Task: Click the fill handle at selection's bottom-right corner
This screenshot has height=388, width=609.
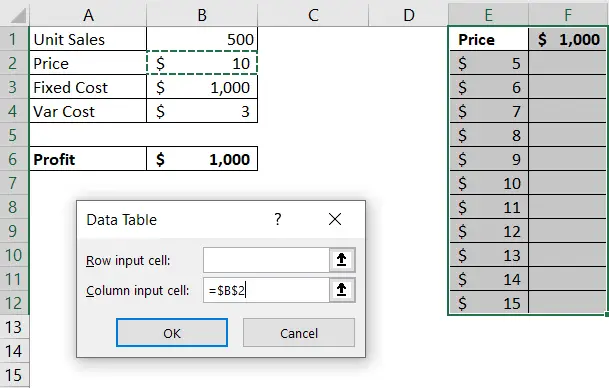Action: (607, 314)
